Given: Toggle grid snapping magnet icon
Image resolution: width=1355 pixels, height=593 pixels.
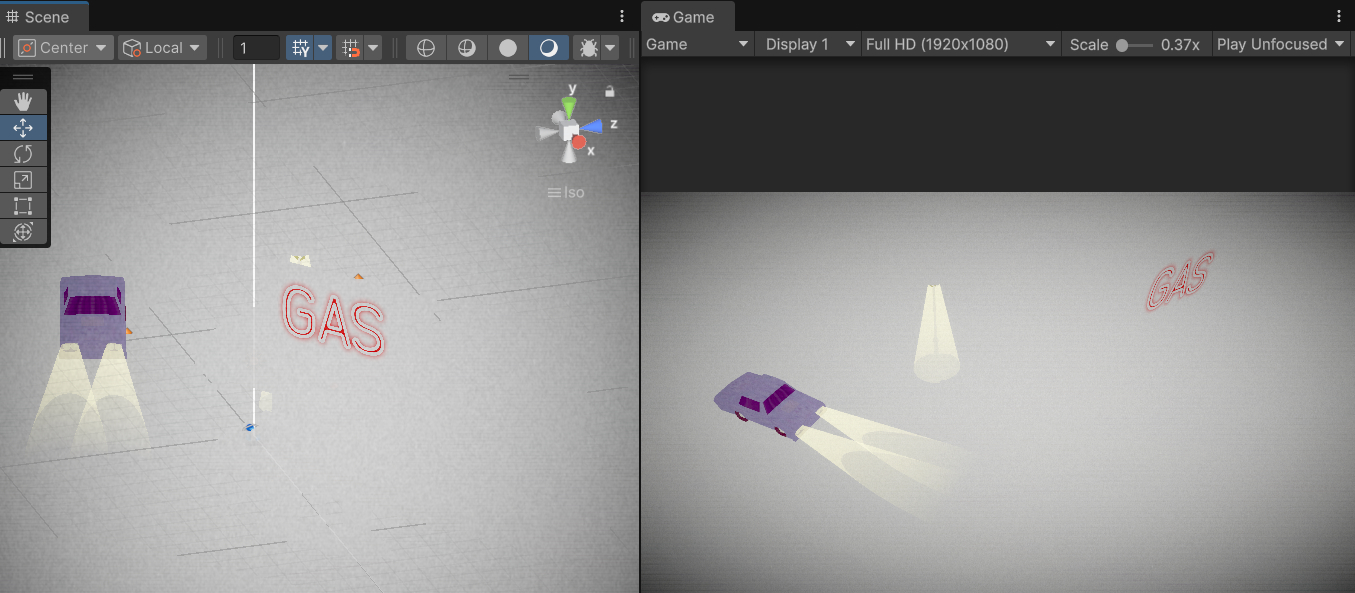Looking at the screenshot, I should (x=349, y=48).
